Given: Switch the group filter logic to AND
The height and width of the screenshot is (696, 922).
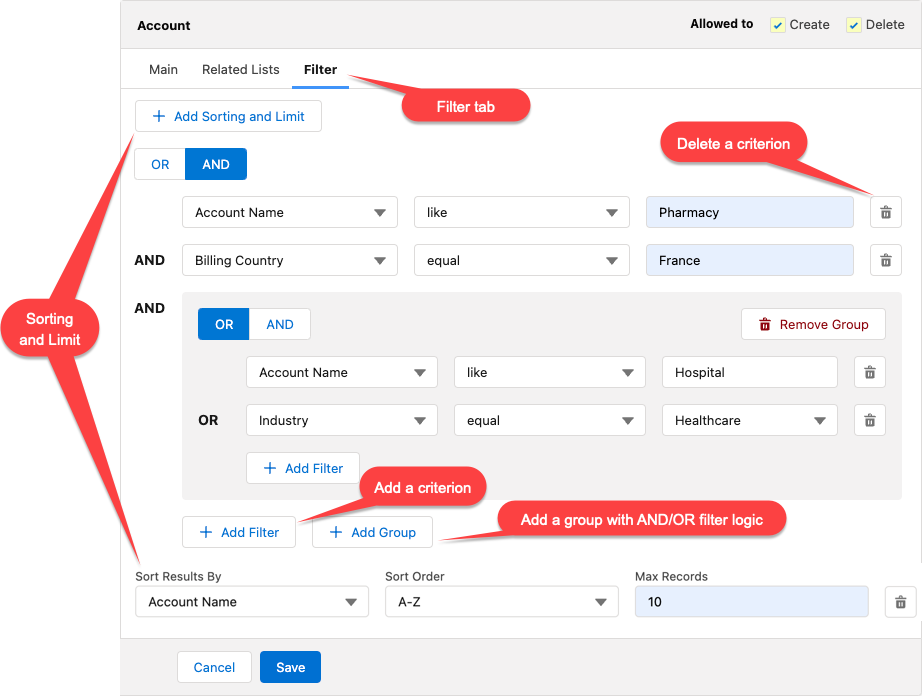Looking at the screenshot, I should [x=279, y=324].
